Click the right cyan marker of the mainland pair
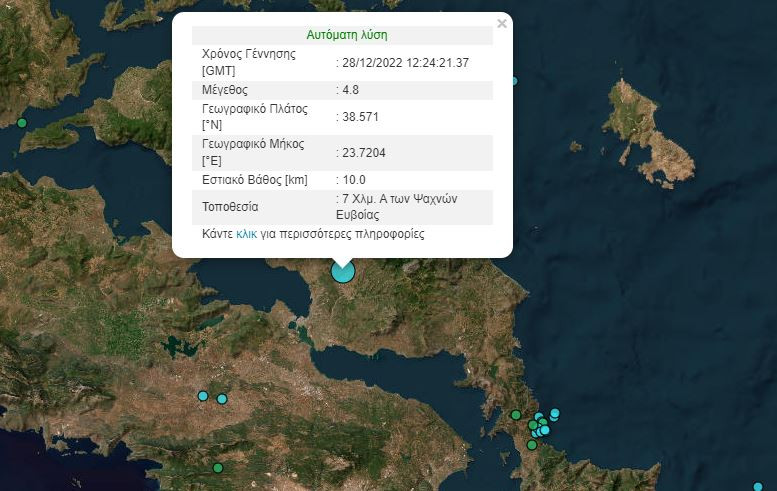The height and width of the screenshot is (491, 777). [x=222, y=399]
